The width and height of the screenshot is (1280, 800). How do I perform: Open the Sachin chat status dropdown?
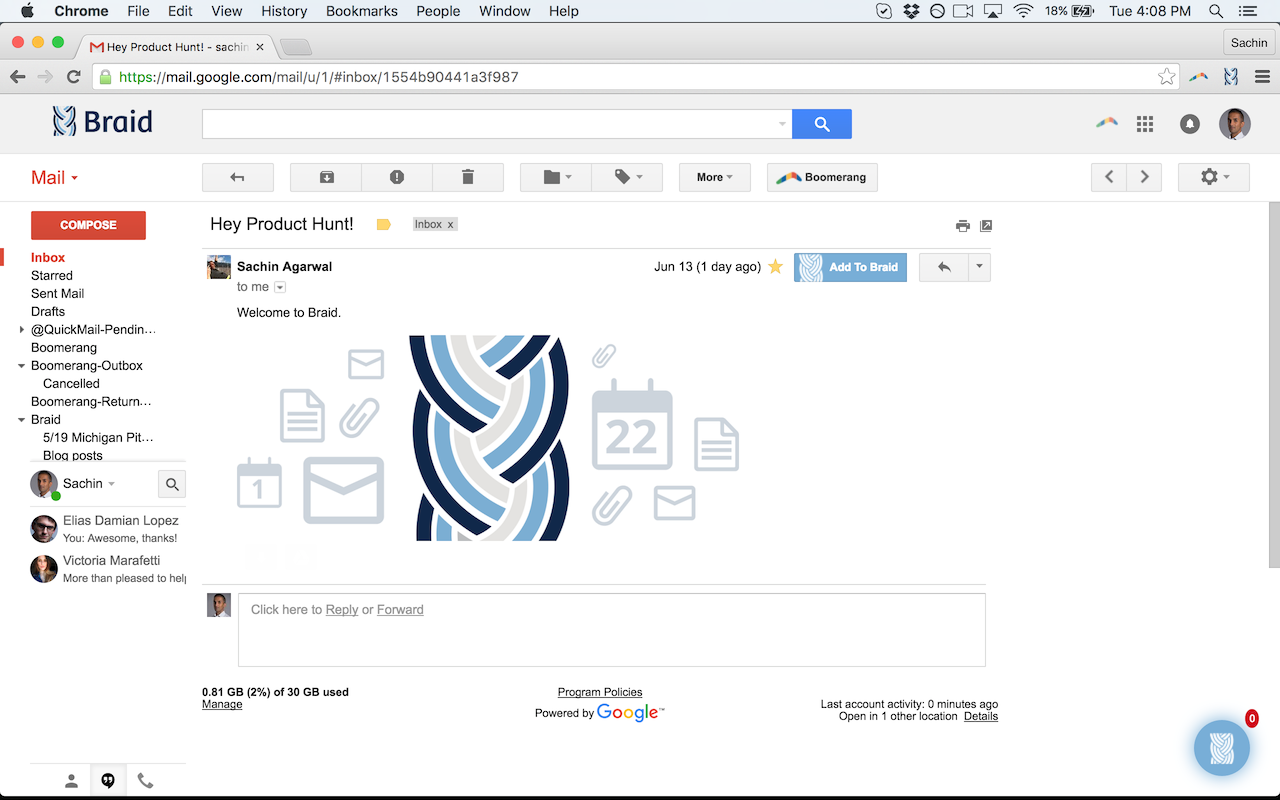pos(111,484)
